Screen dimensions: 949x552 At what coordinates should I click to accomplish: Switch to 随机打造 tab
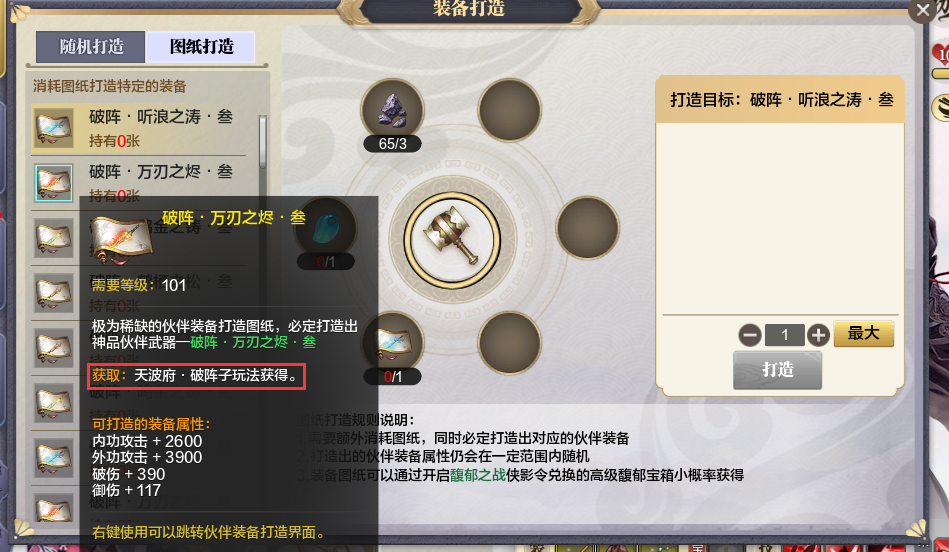pyautogui.click(x=91, y=47)
